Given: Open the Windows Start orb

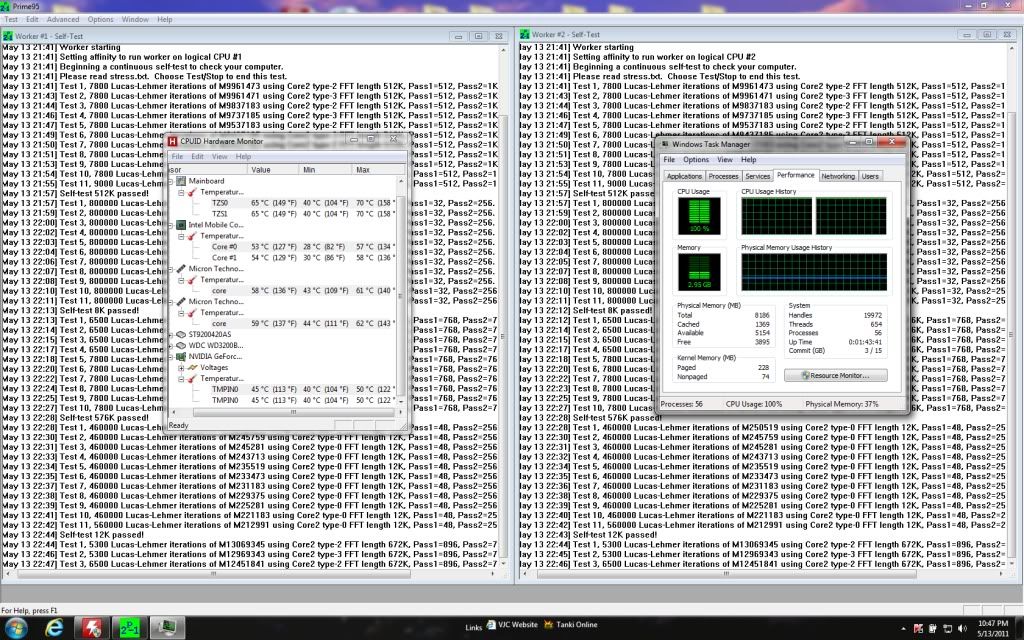Looking at the screenshot, I should 15,628.
